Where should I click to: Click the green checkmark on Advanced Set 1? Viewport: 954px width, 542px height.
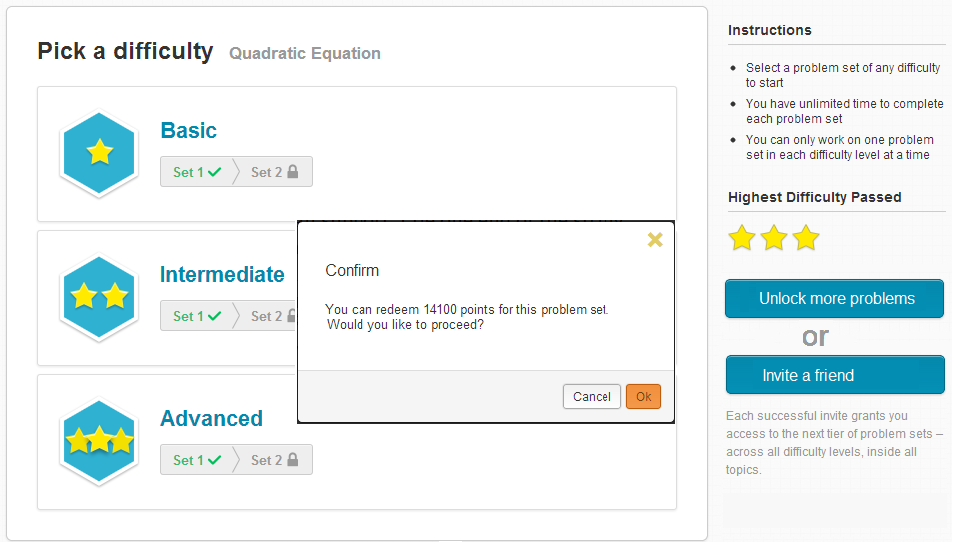click(x=214, y=460)
